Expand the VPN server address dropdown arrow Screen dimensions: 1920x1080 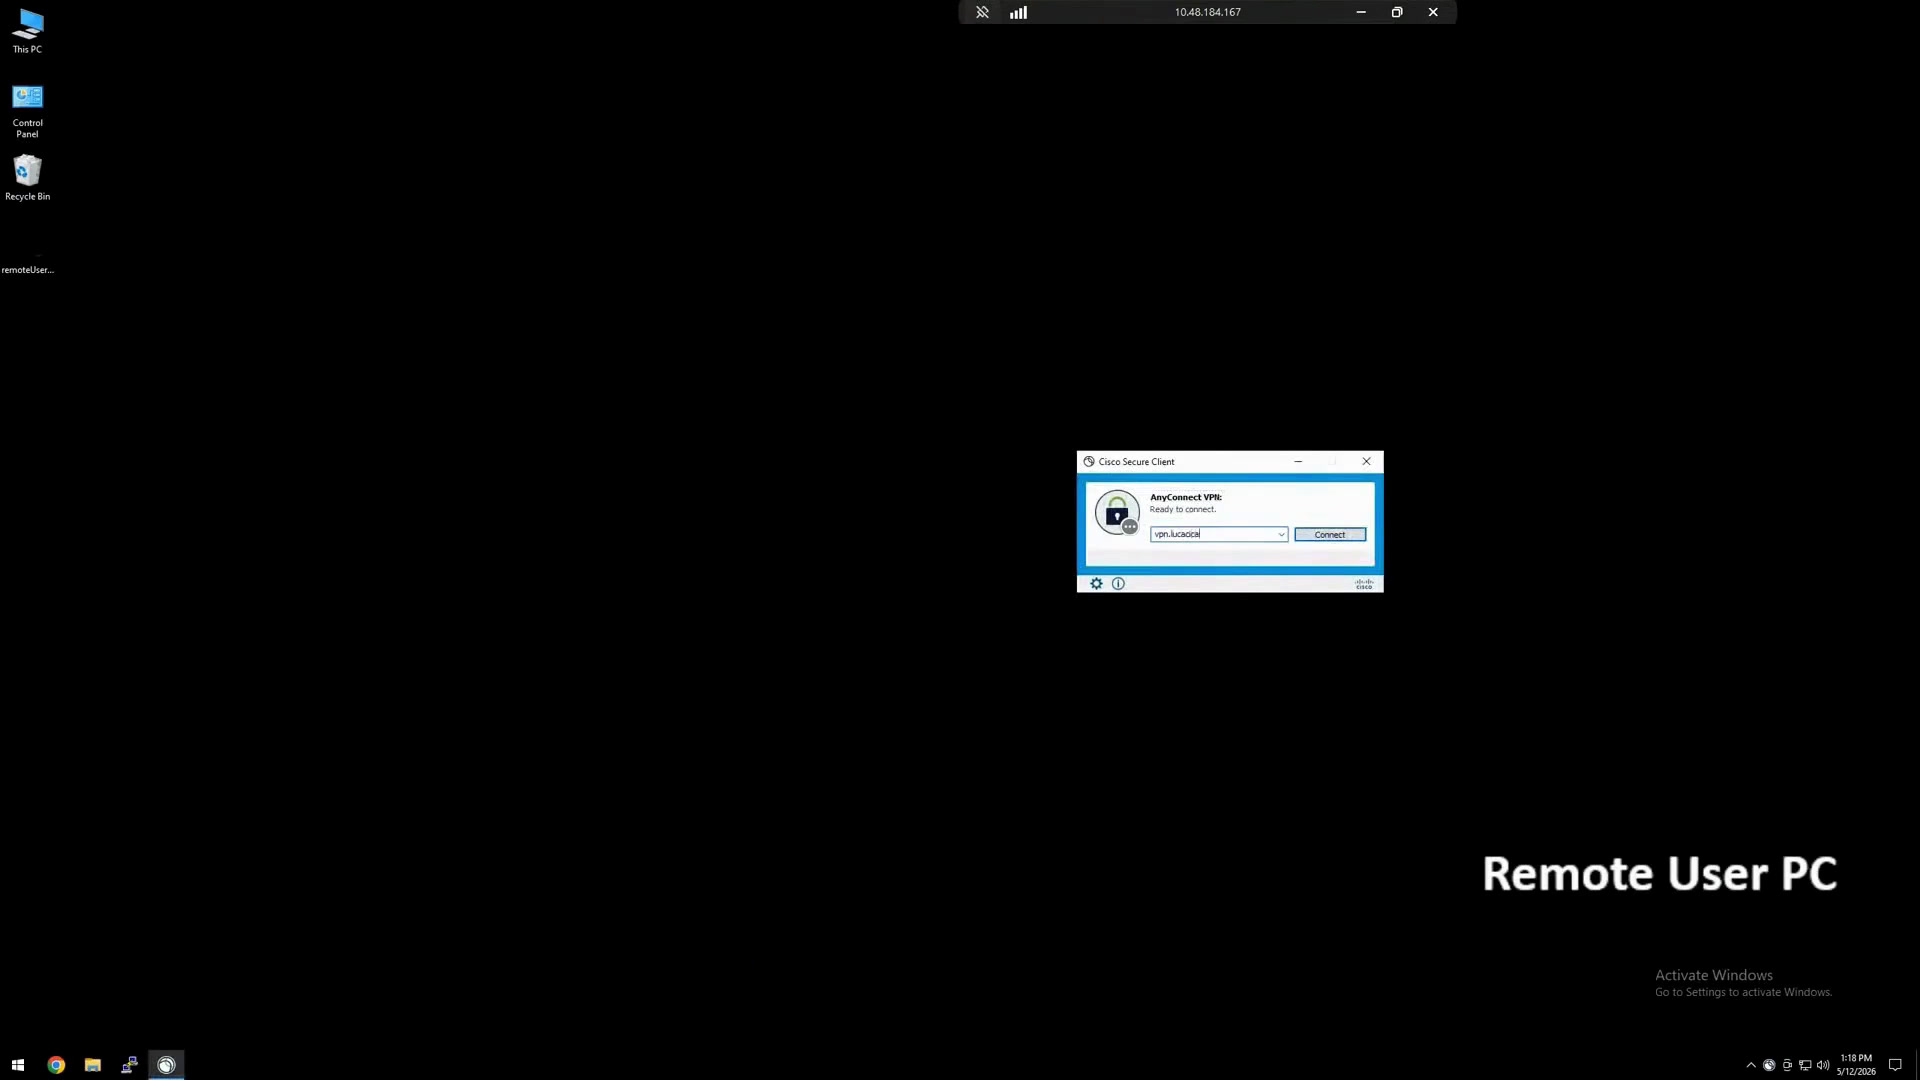coord(1281,534)
